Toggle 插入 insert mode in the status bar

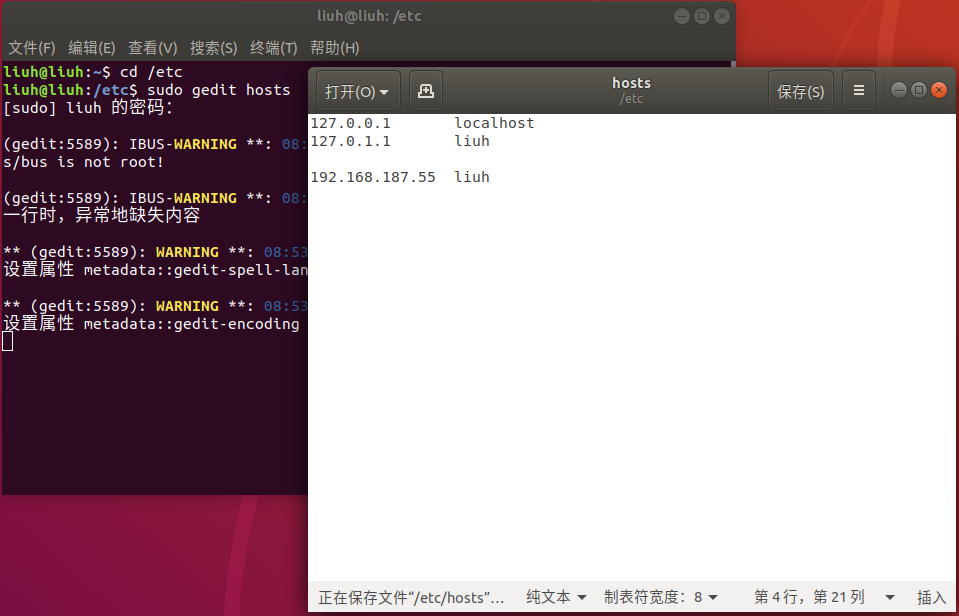tap(932, 597)
